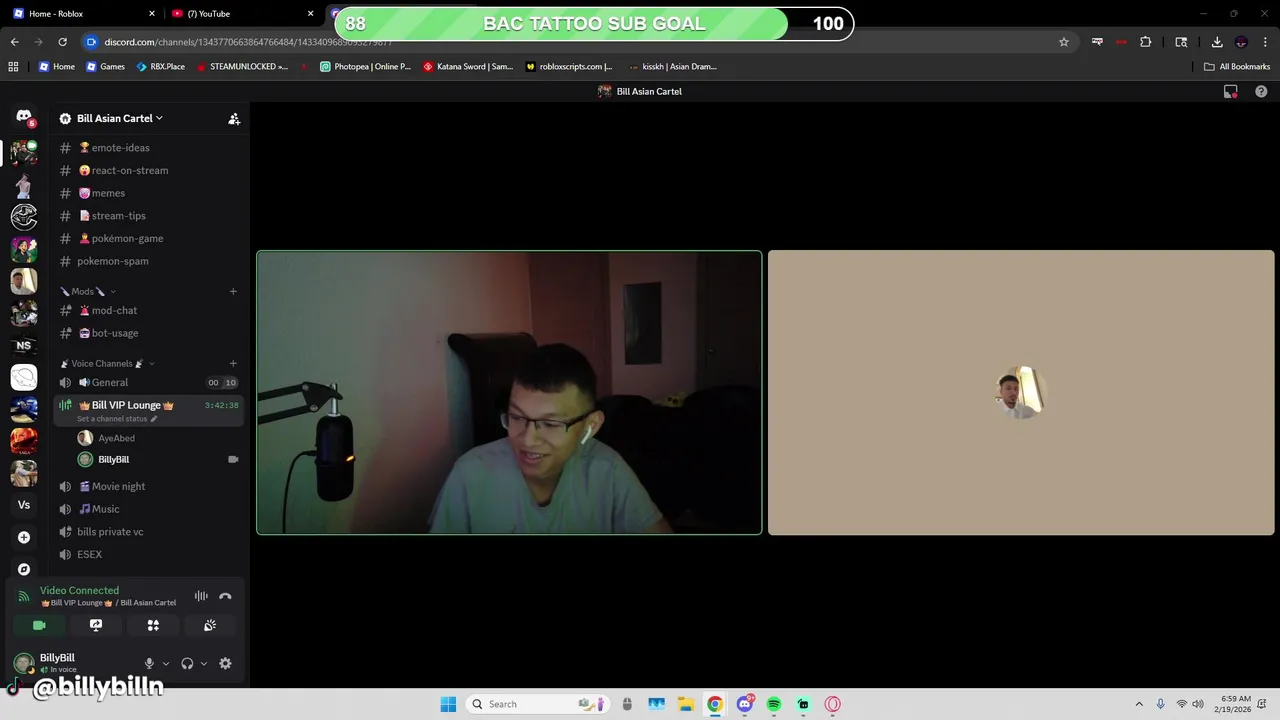Click the plus icon next to Voice Channels
This screenshot has height=720, width=1280.
[233, 363]
